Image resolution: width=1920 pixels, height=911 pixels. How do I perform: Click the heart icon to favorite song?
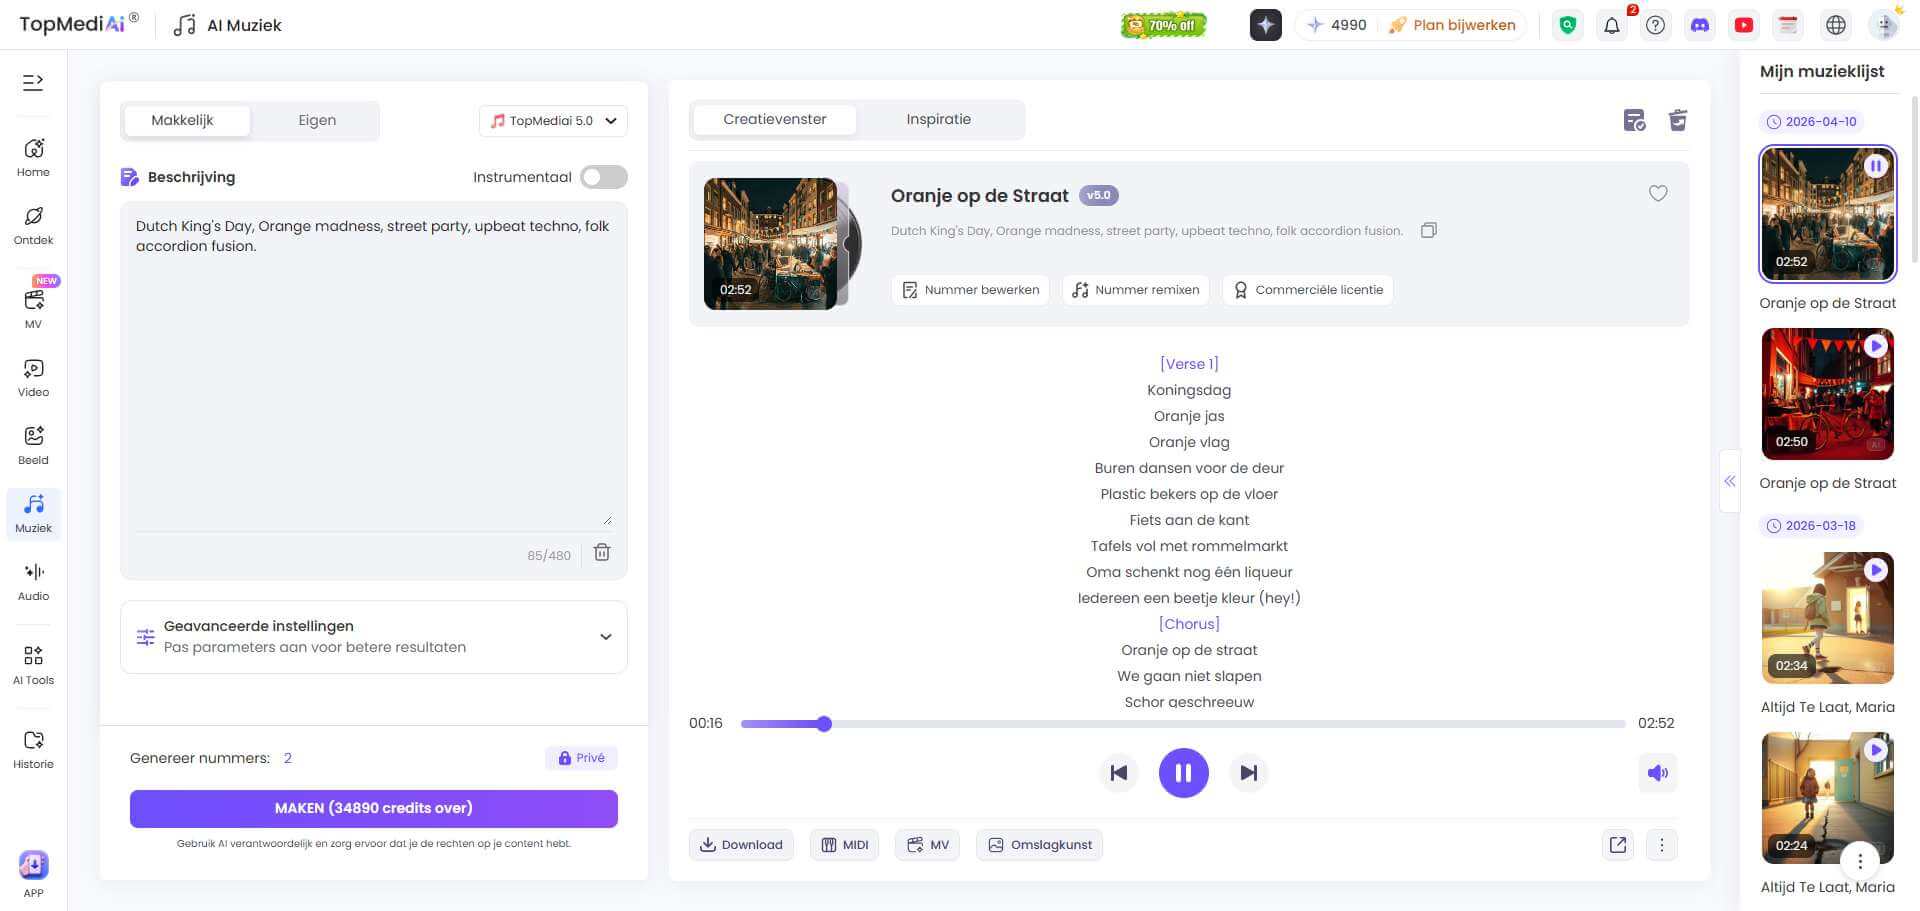pos(1658,194)
